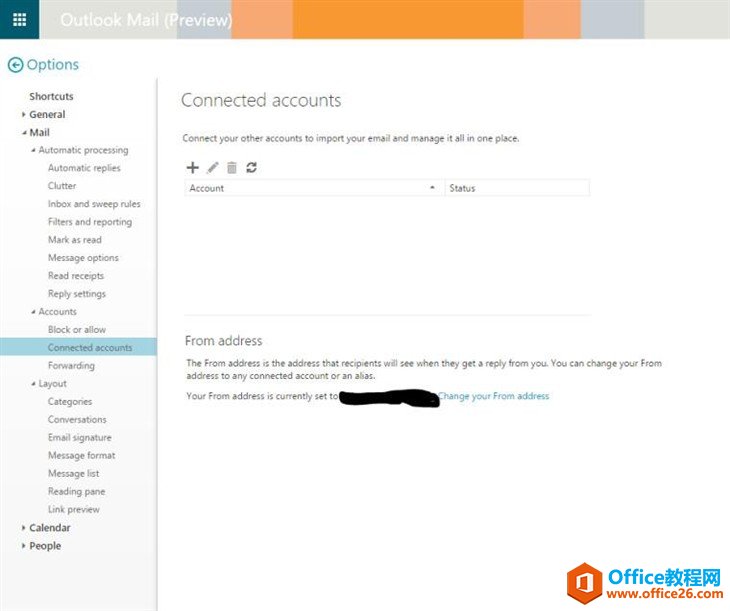Viewport: 730px width, 611px height.
Task: Expand the Calendar section
Action: [23, 528]
